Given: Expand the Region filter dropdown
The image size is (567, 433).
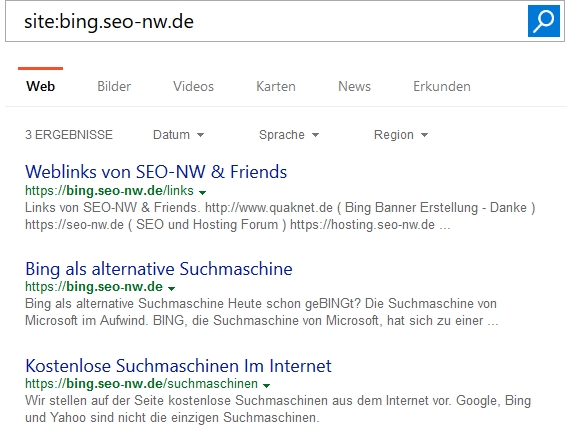Looking at the screenshot, I should click(401, 135).
